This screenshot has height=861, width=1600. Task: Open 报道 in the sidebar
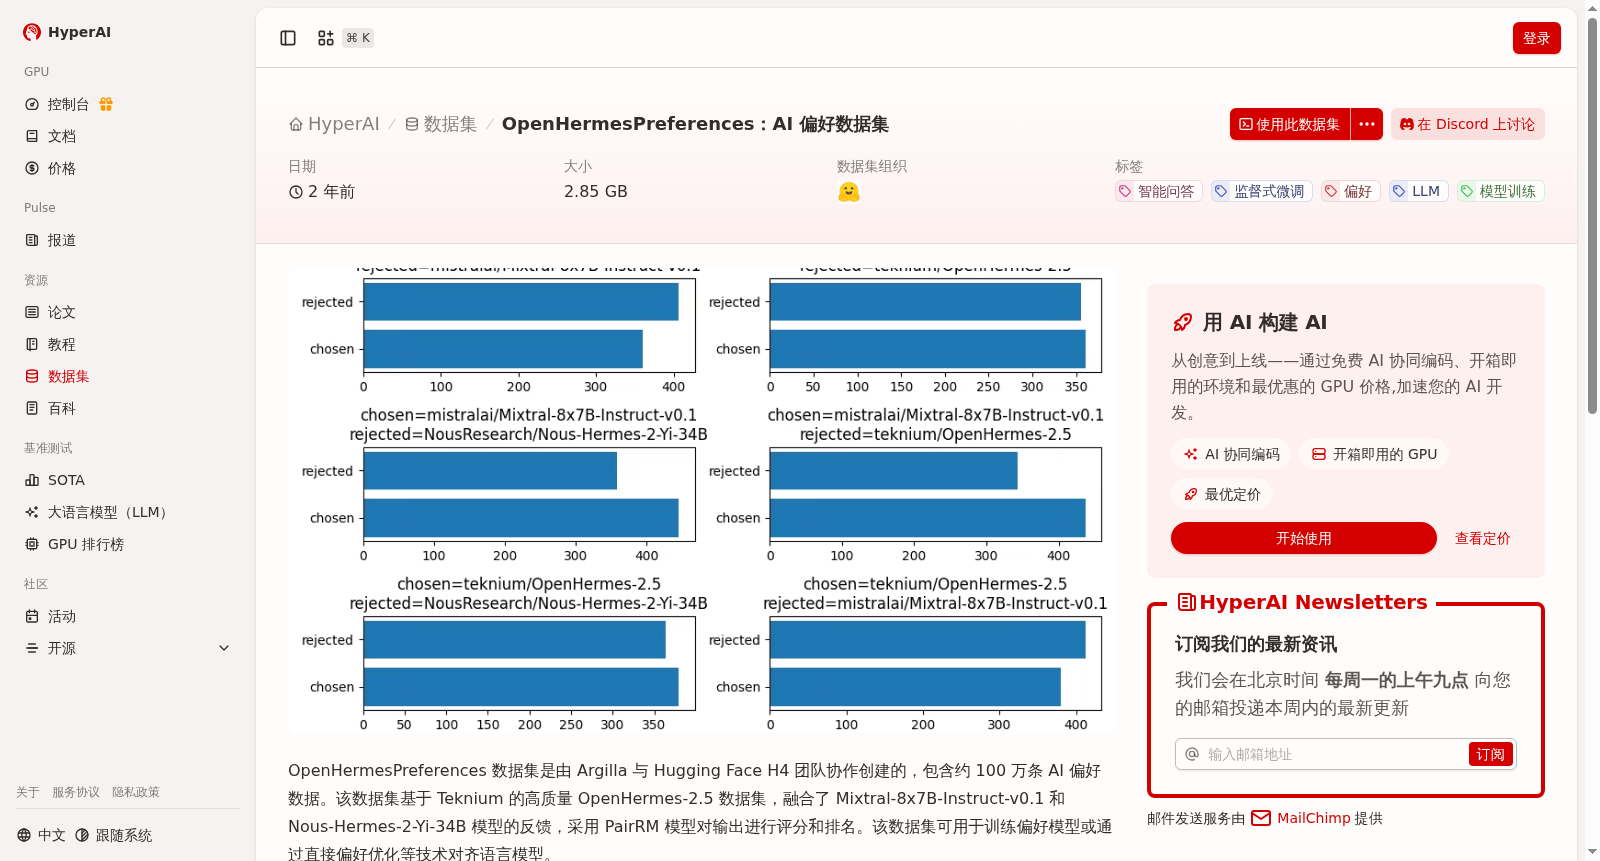click(62, 240)
